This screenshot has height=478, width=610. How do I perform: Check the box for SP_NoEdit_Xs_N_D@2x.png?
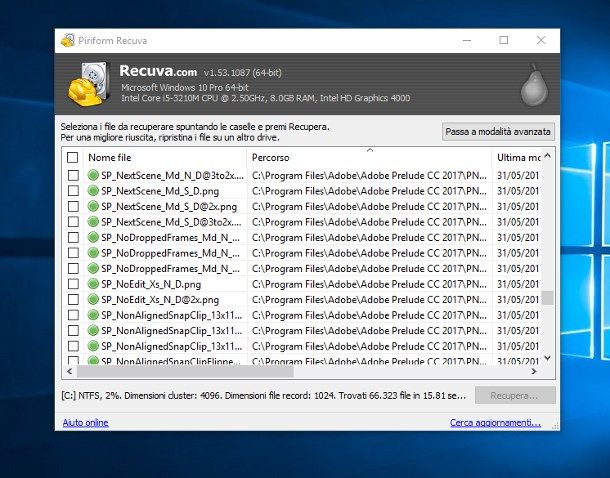pyautogui.click(x=73, y=299)
